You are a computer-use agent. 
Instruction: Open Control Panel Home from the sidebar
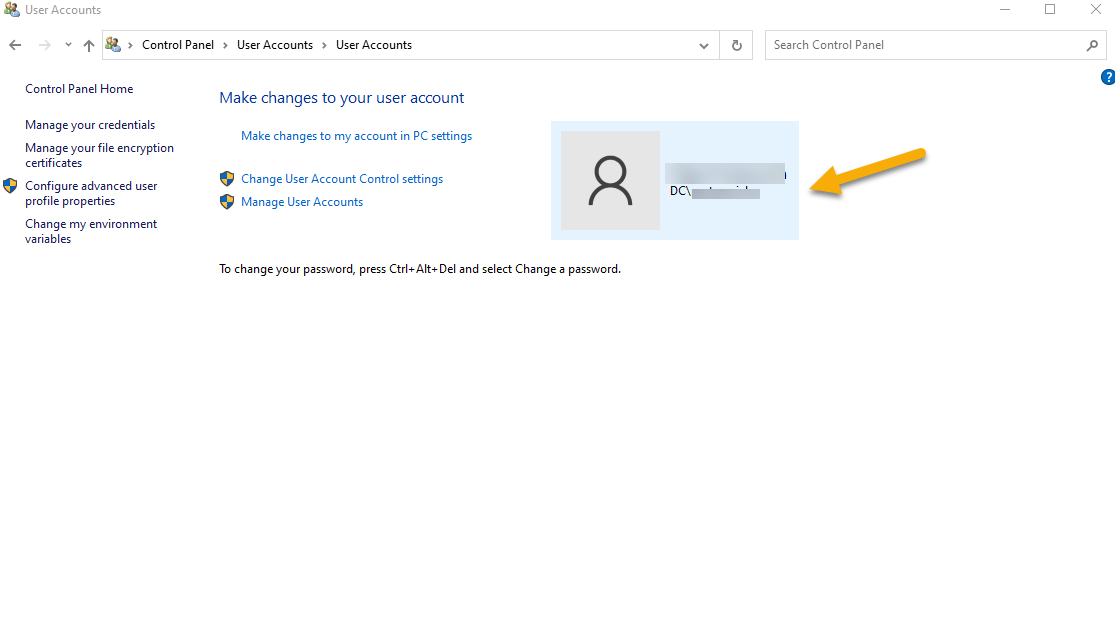point(79,89)
